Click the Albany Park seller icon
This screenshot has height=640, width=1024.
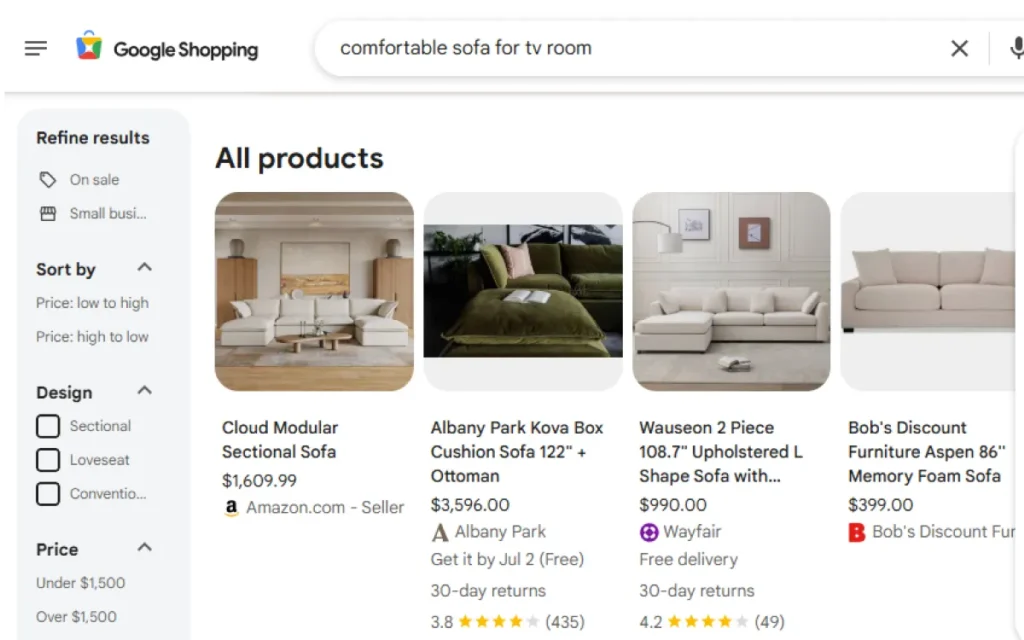coord(439,532)
